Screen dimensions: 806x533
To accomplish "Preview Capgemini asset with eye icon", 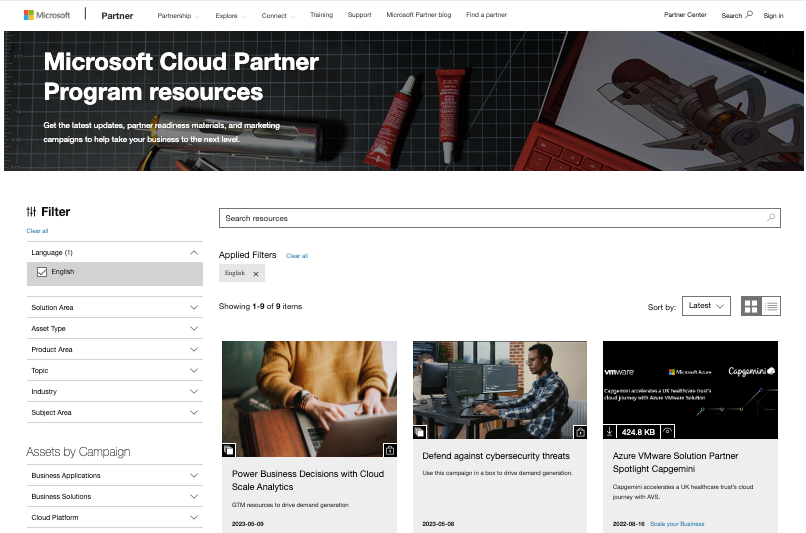I will [667, 432].
